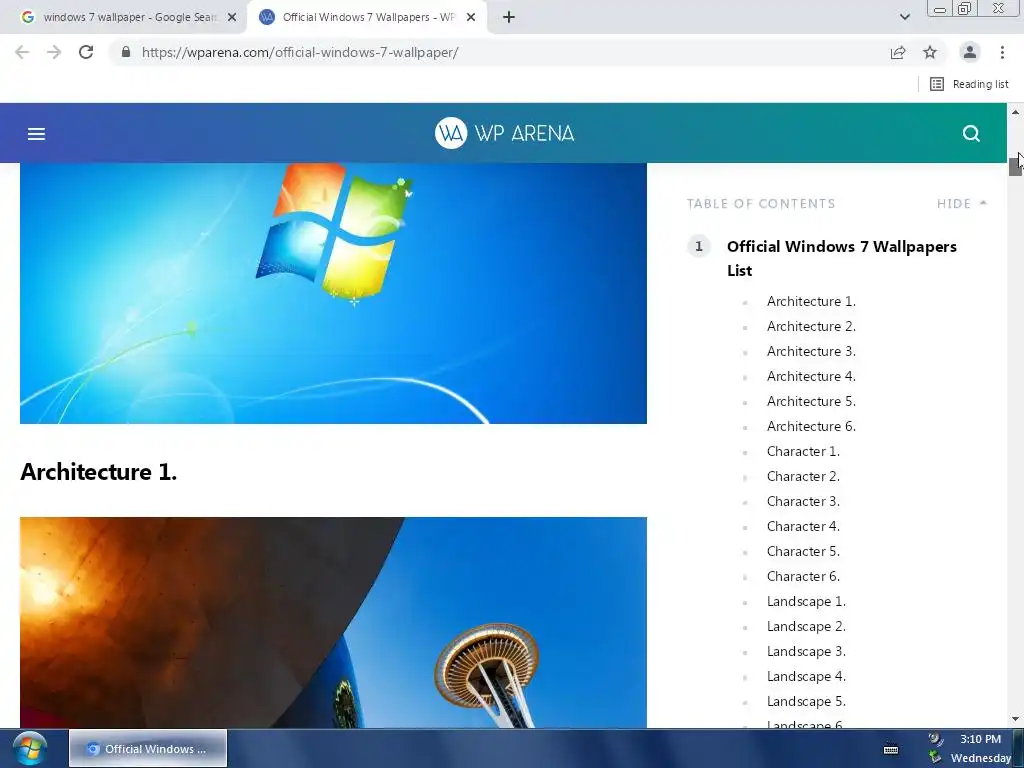Go back to the previous page
1024x768 pixels.
point(22,52)
